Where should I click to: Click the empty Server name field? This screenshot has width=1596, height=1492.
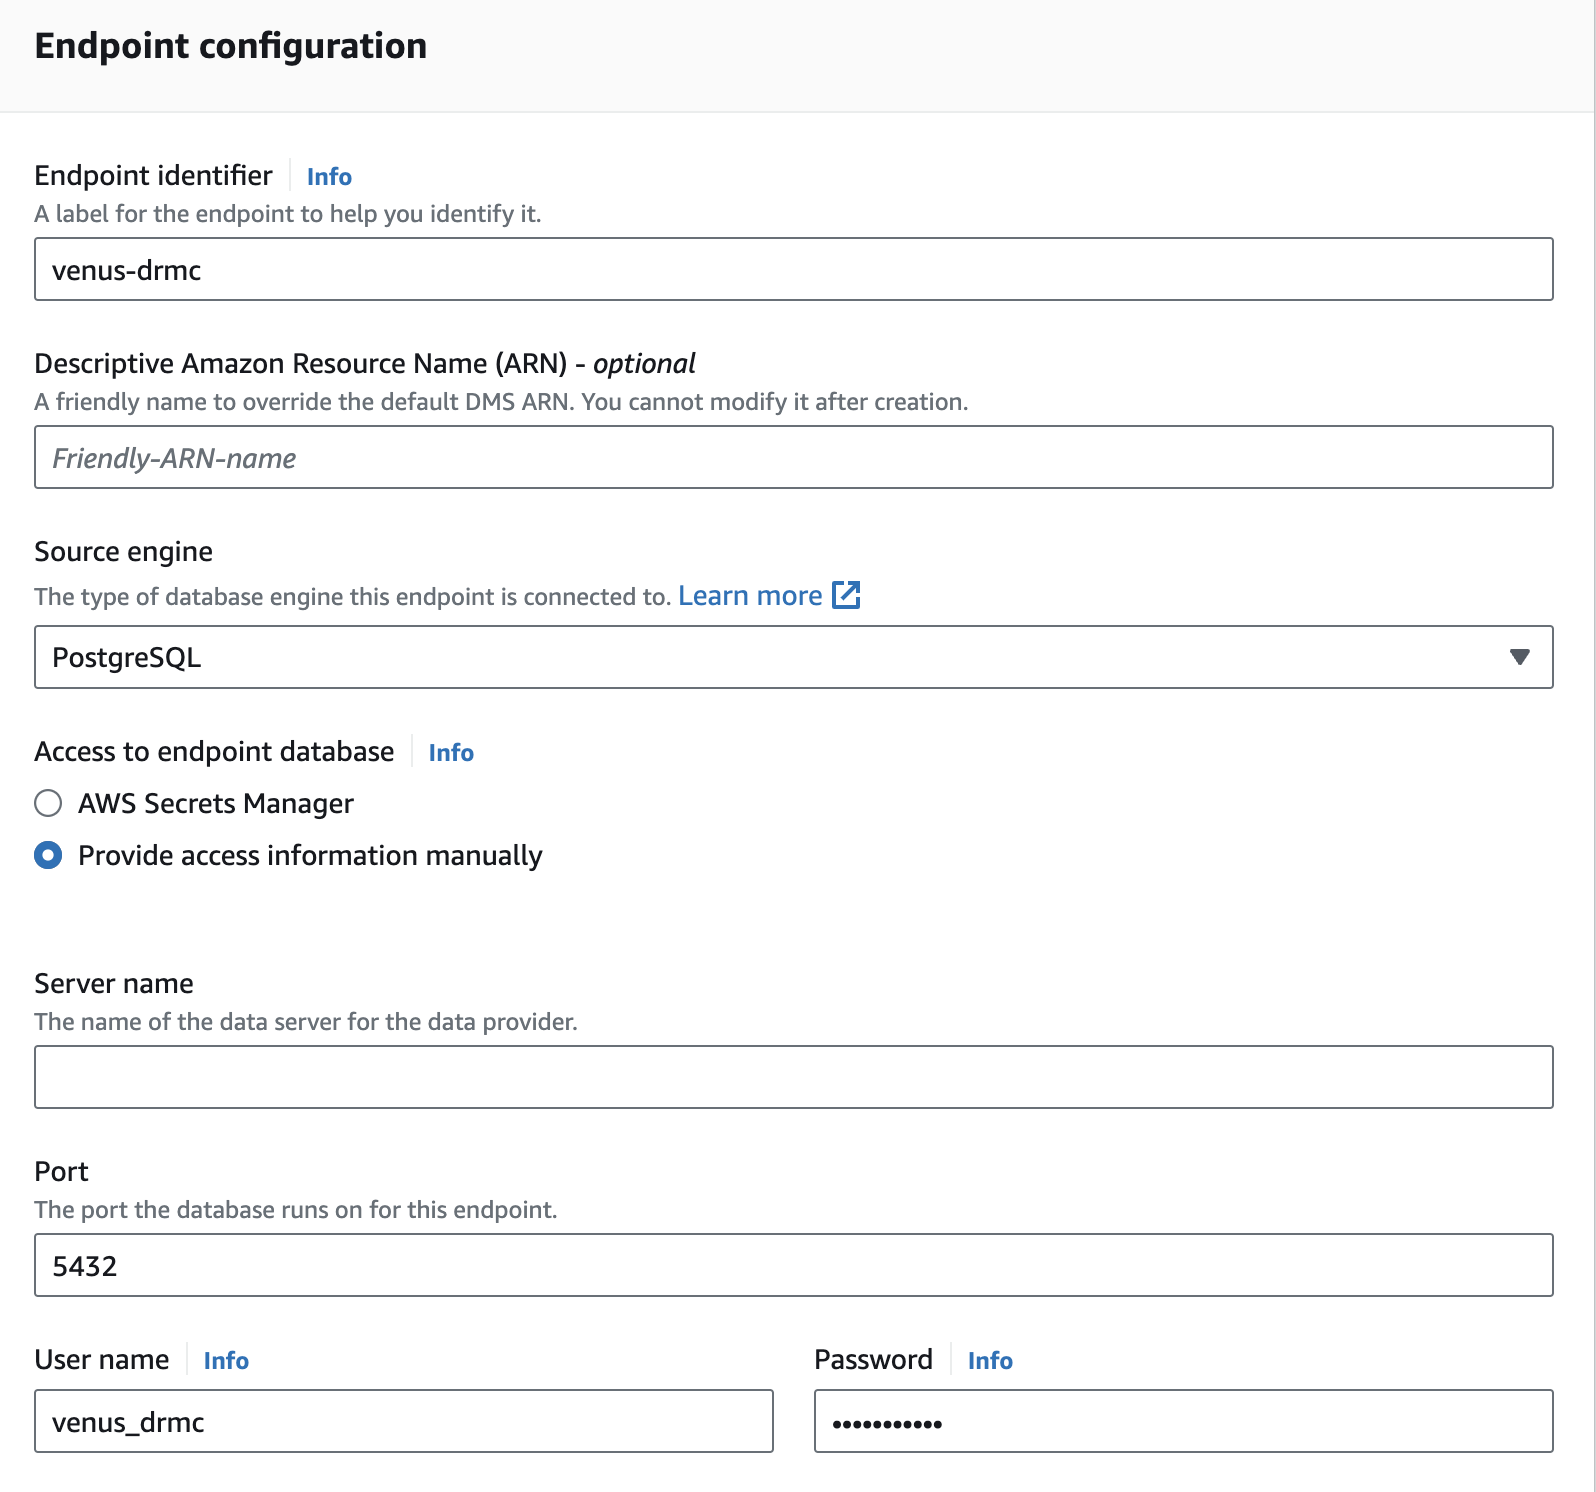[x=793, y=1077]
